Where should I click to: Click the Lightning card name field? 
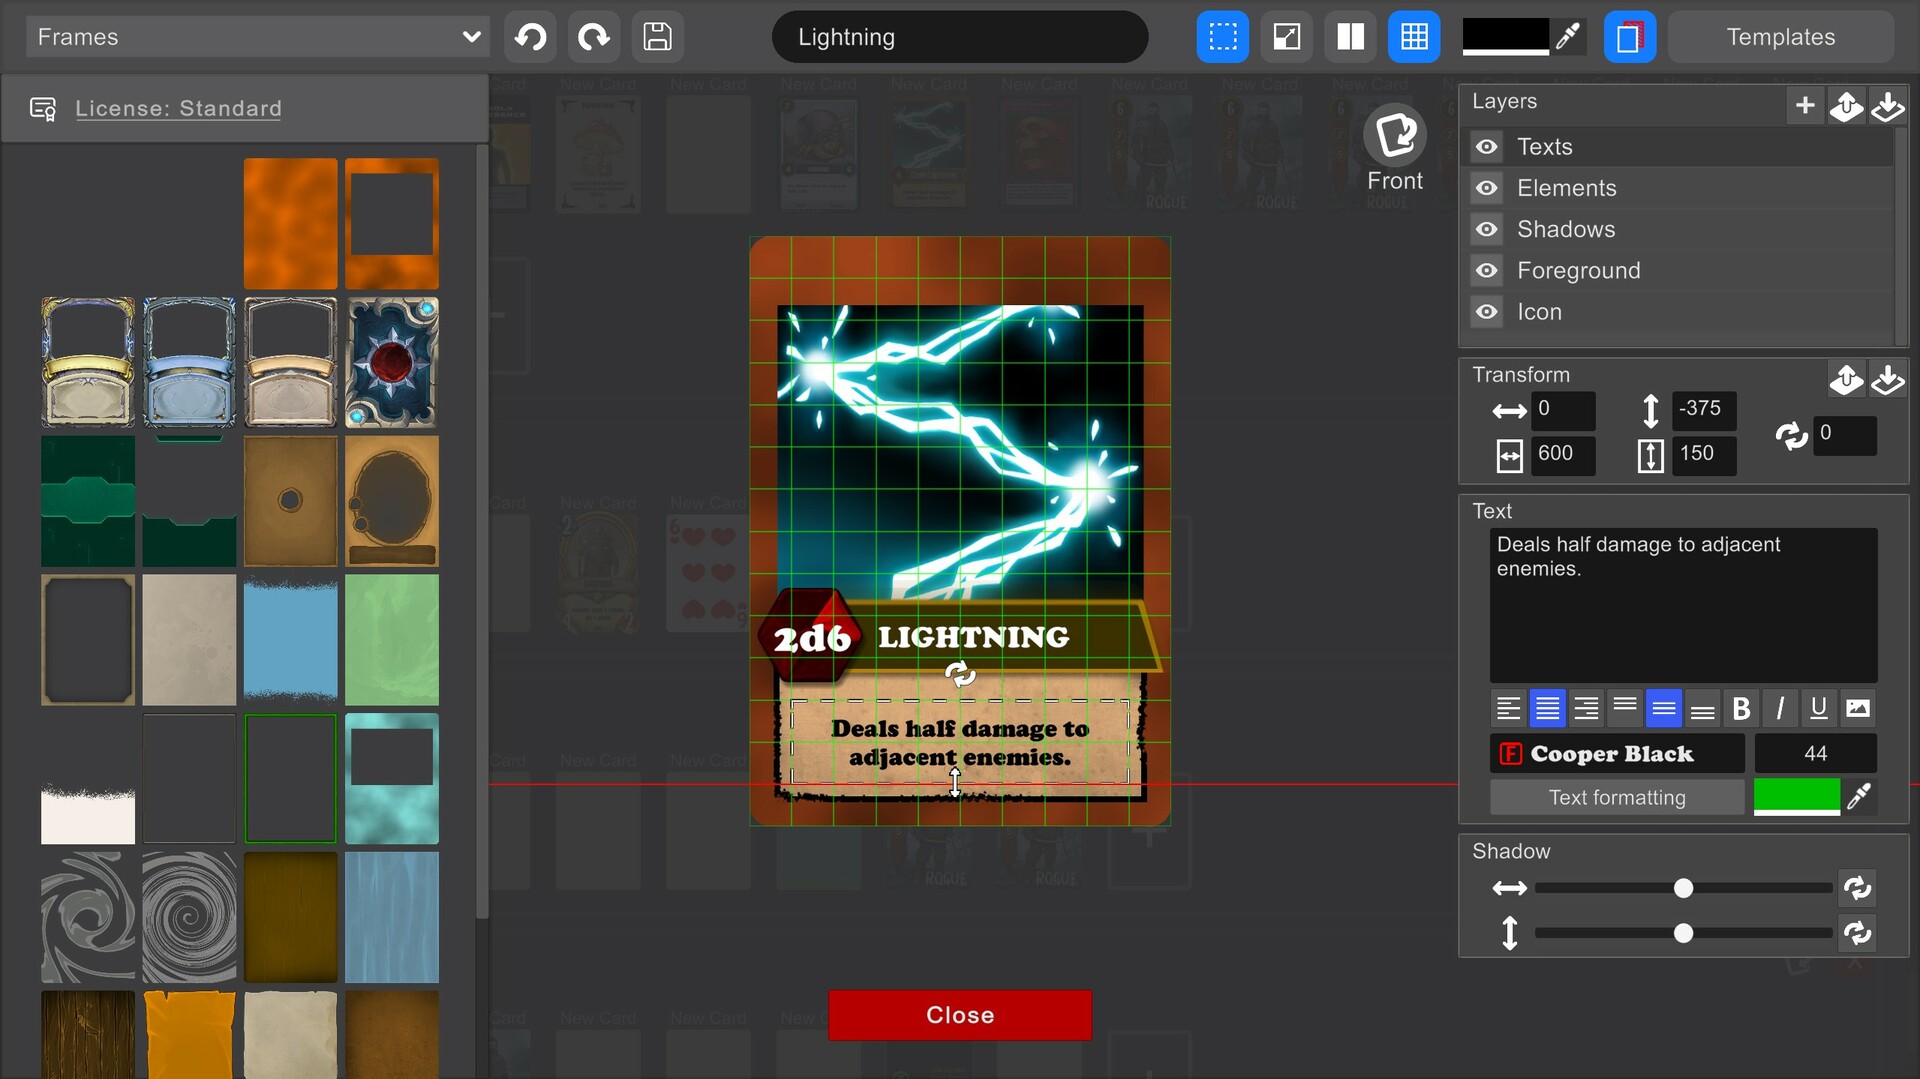click(x=959, y=37)
